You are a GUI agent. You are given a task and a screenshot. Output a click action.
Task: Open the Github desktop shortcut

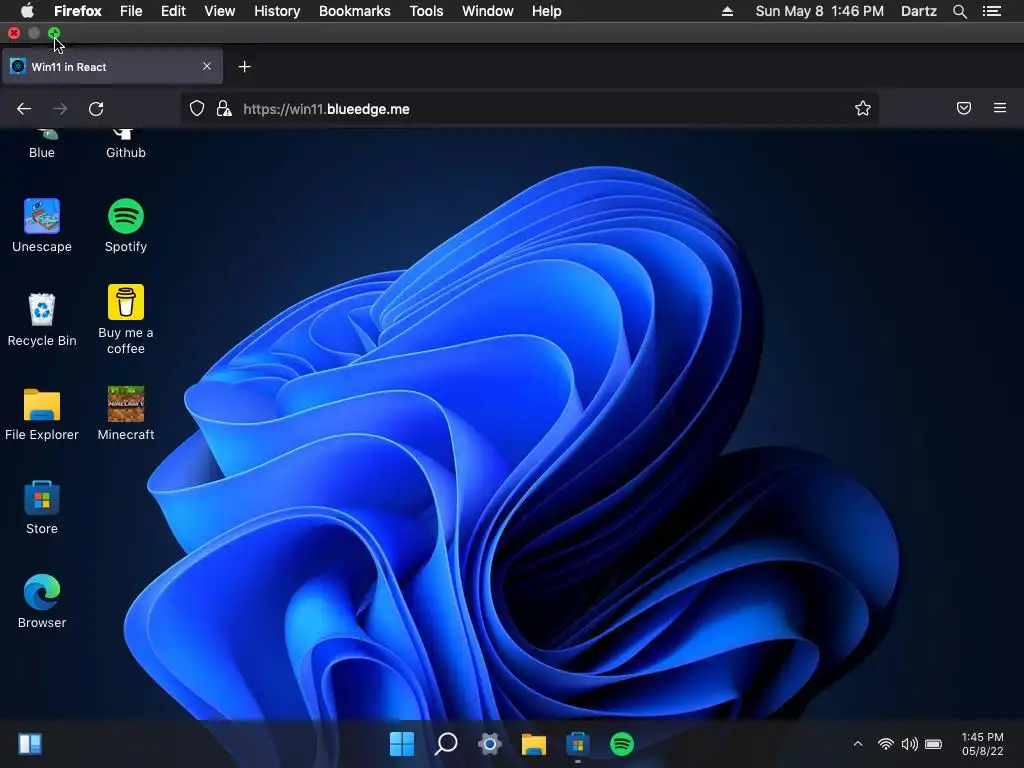(125, 144)
